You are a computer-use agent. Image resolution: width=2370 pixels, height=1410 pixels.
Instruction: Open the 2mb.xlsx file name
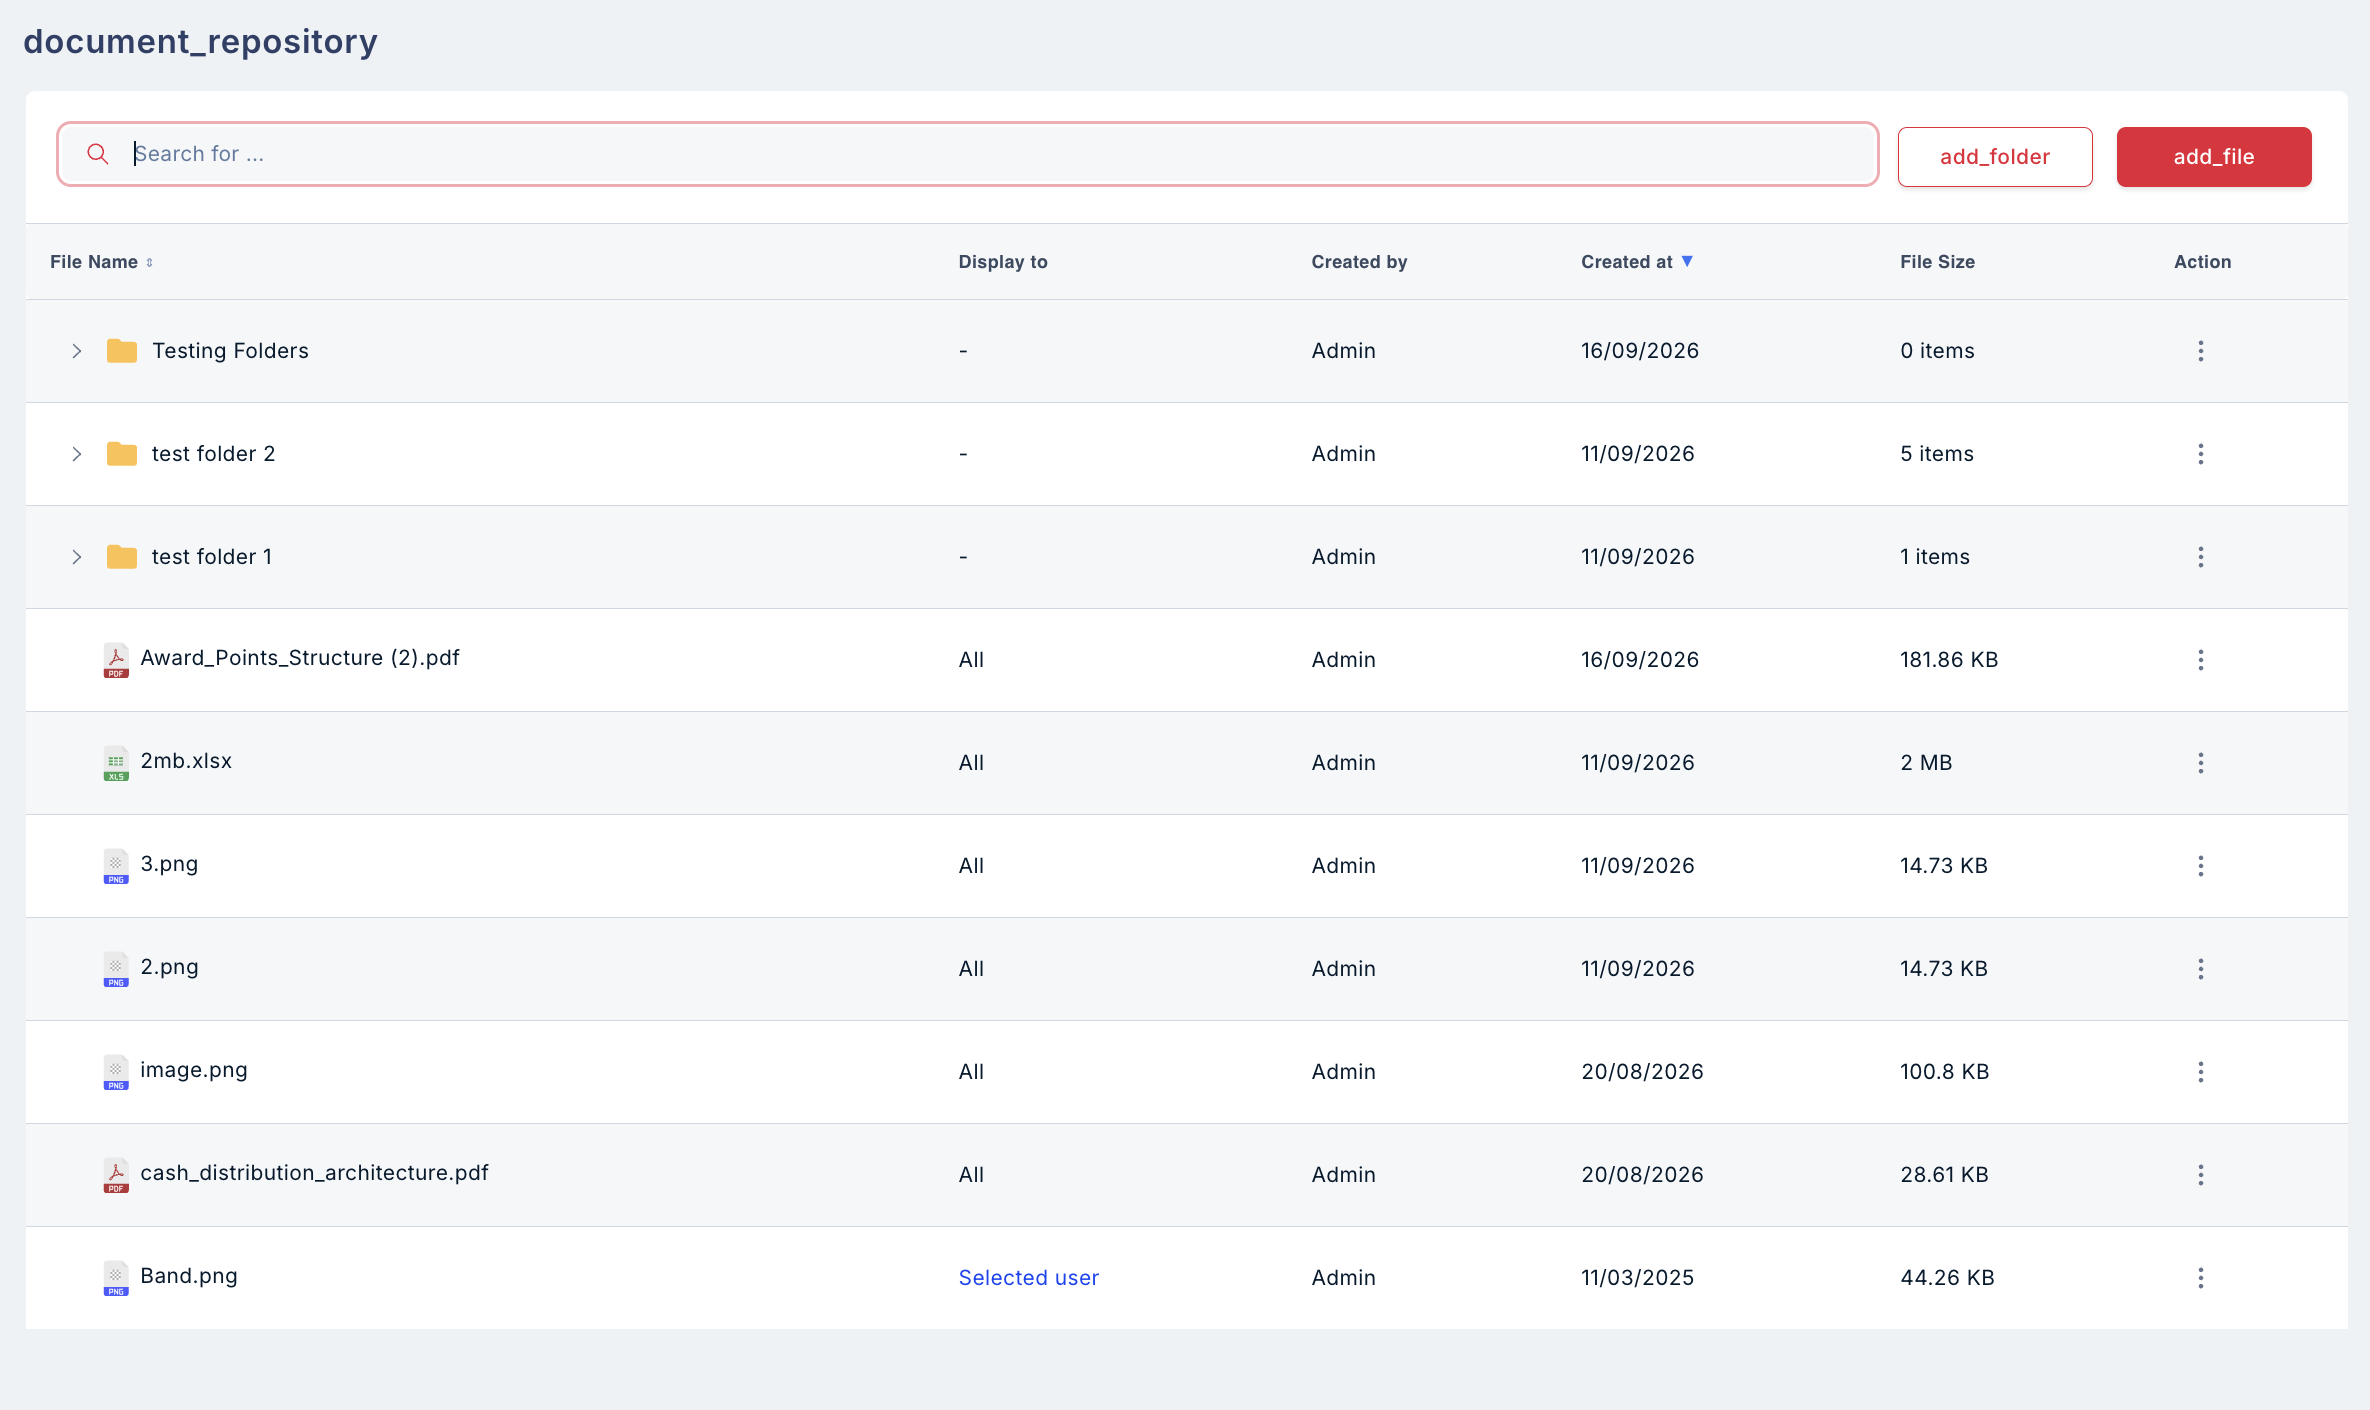coord(186,761)
